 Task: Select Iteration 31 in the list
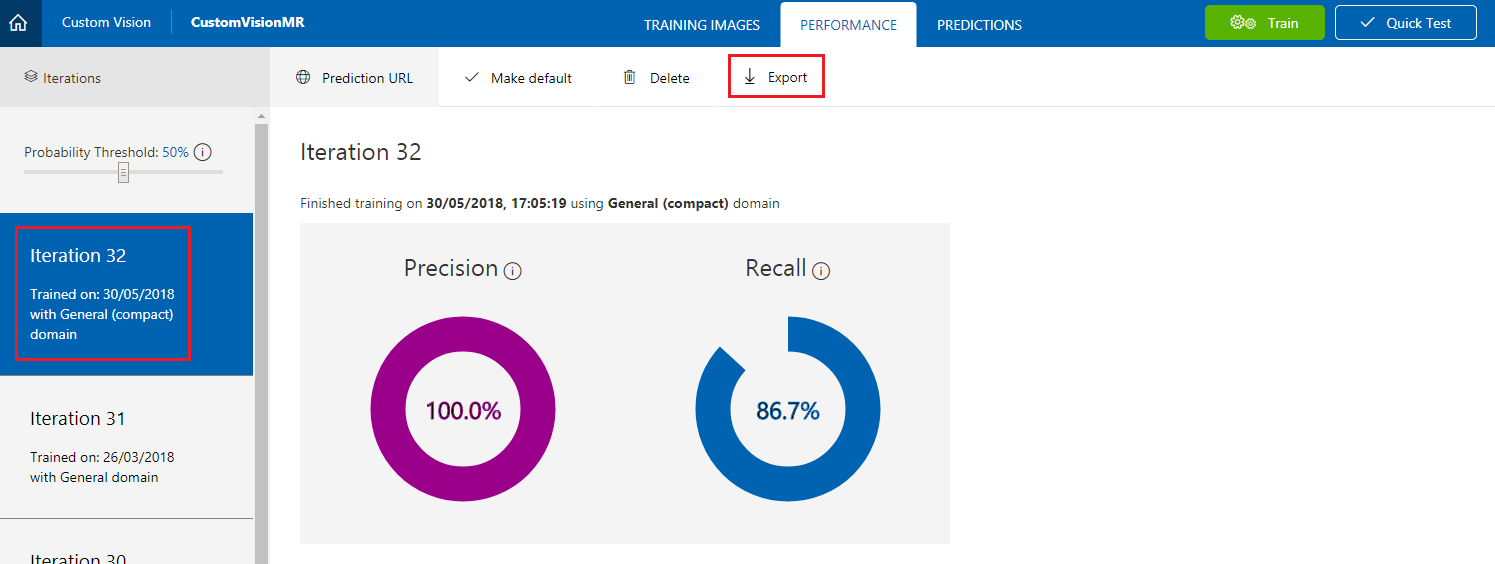(127, 447)
